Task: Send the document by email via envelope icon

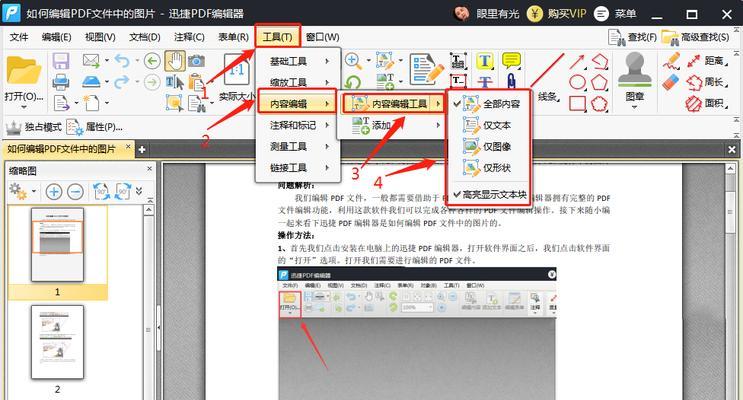Action: (x=91, y=61)
